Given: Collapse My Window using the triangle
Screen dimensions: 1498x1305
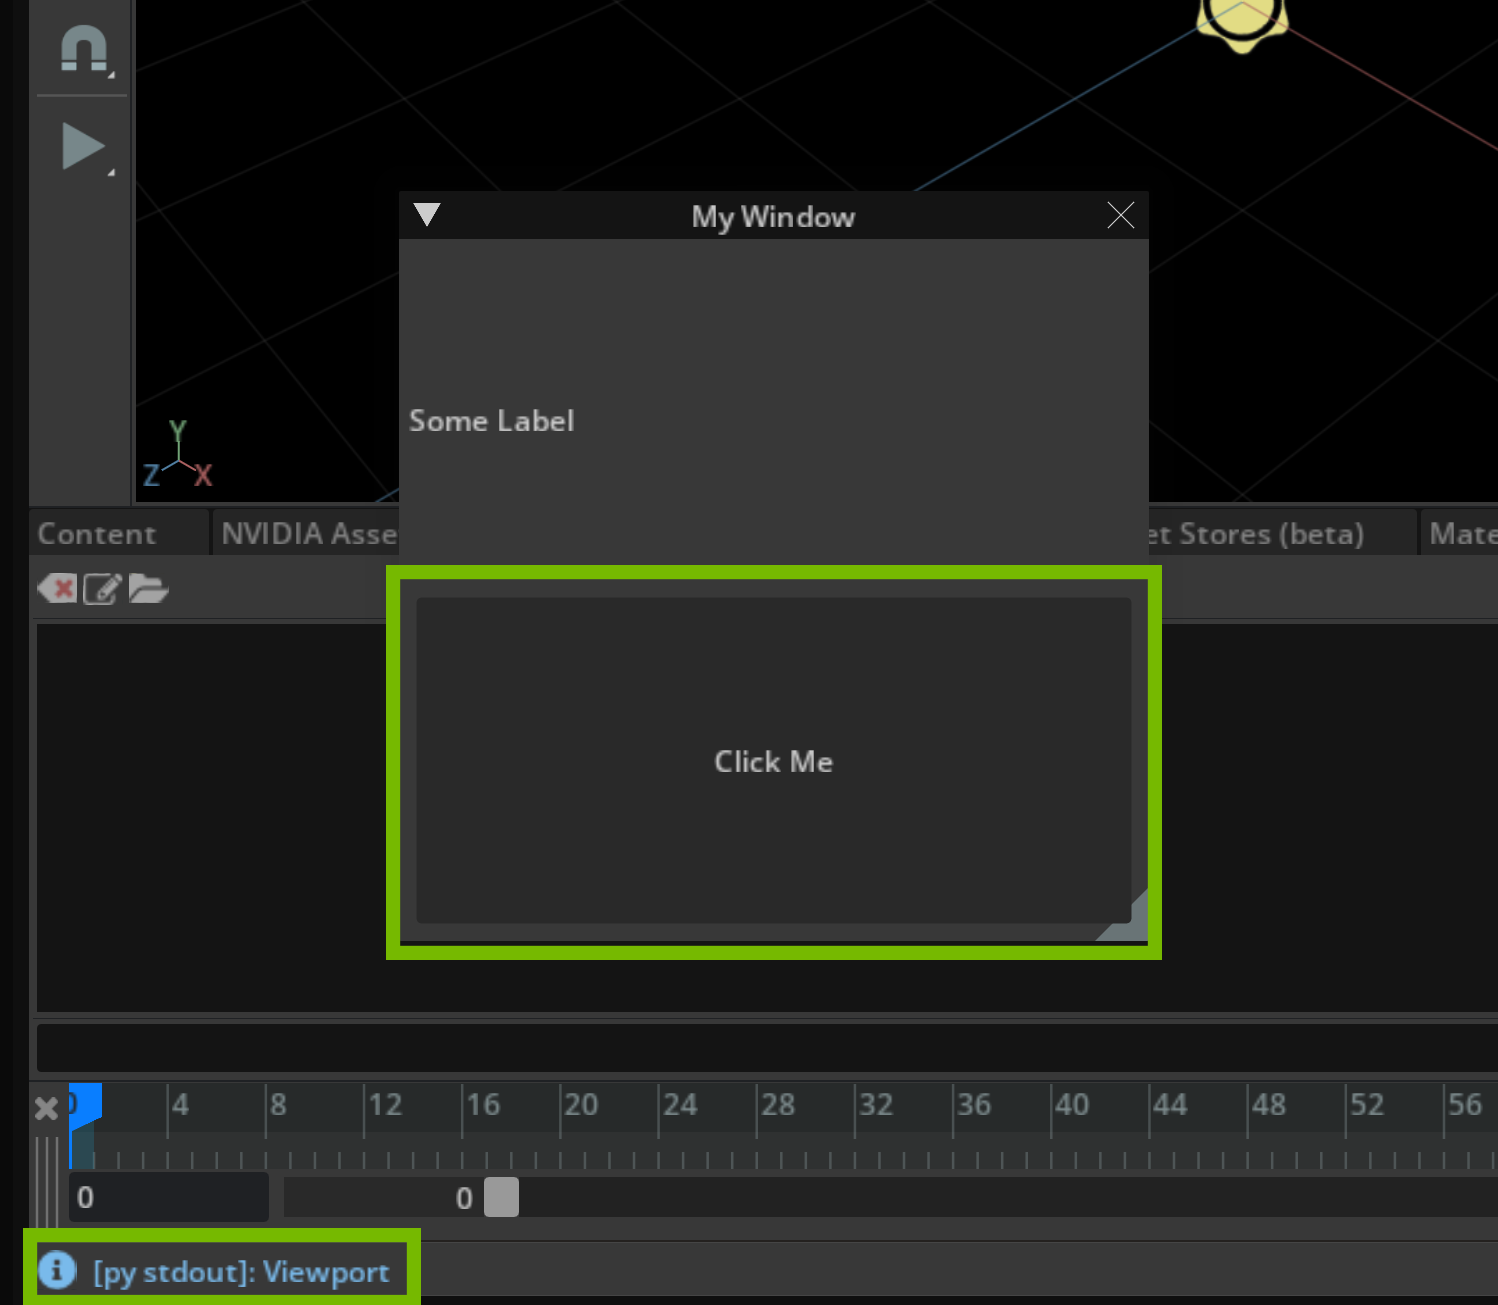Looking at the screenshot, I should coord(427,215).
